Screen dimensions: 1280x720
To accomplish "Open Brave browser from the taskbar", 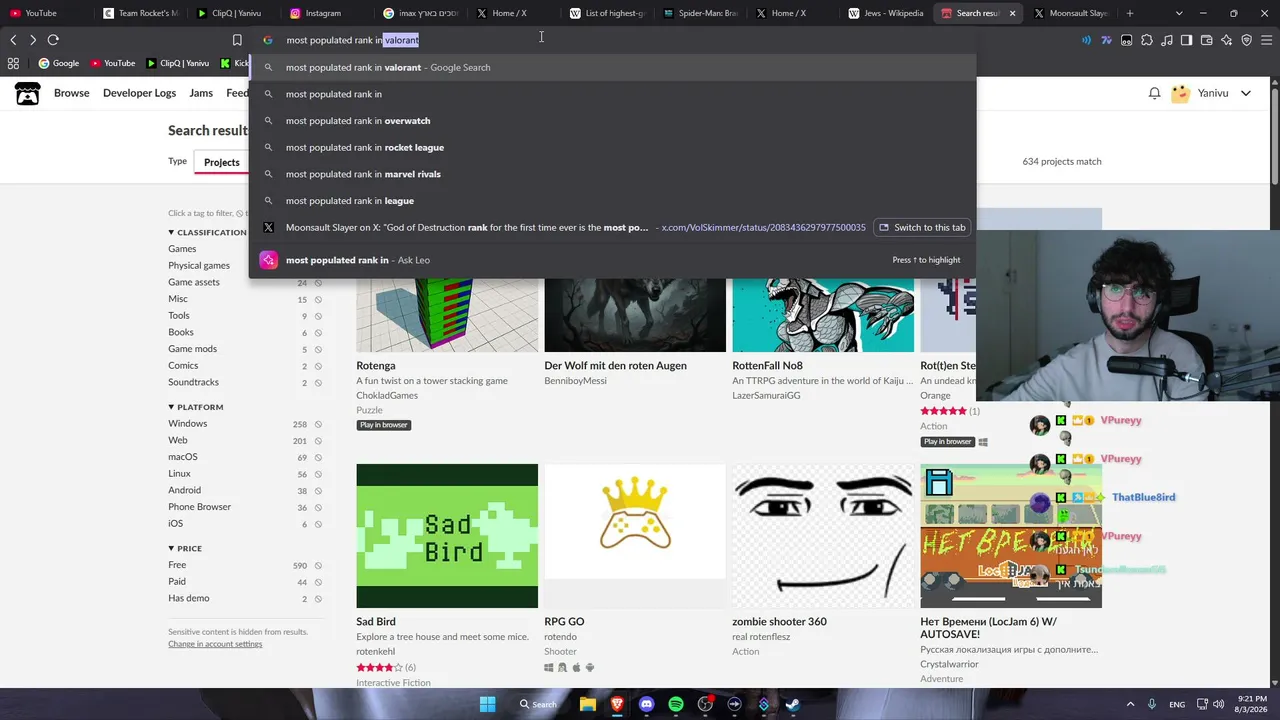I will 617,704.
